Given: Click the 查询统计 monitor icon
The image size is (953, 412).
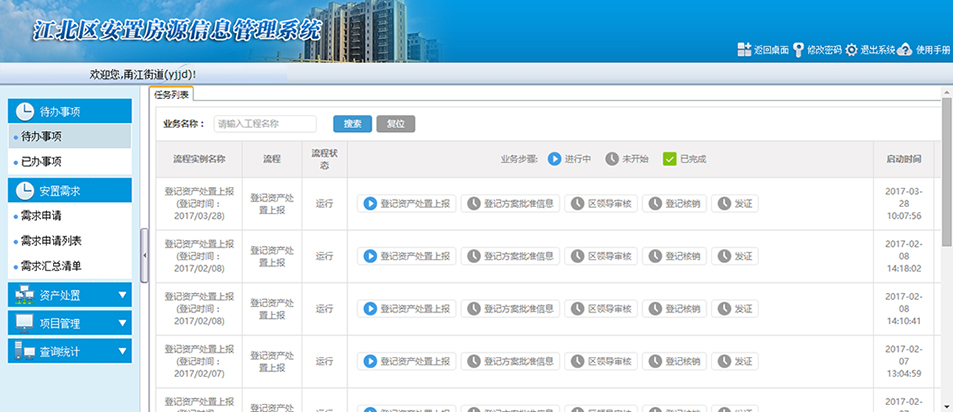Looking at the screenshot, I should [x=23, y=351].
